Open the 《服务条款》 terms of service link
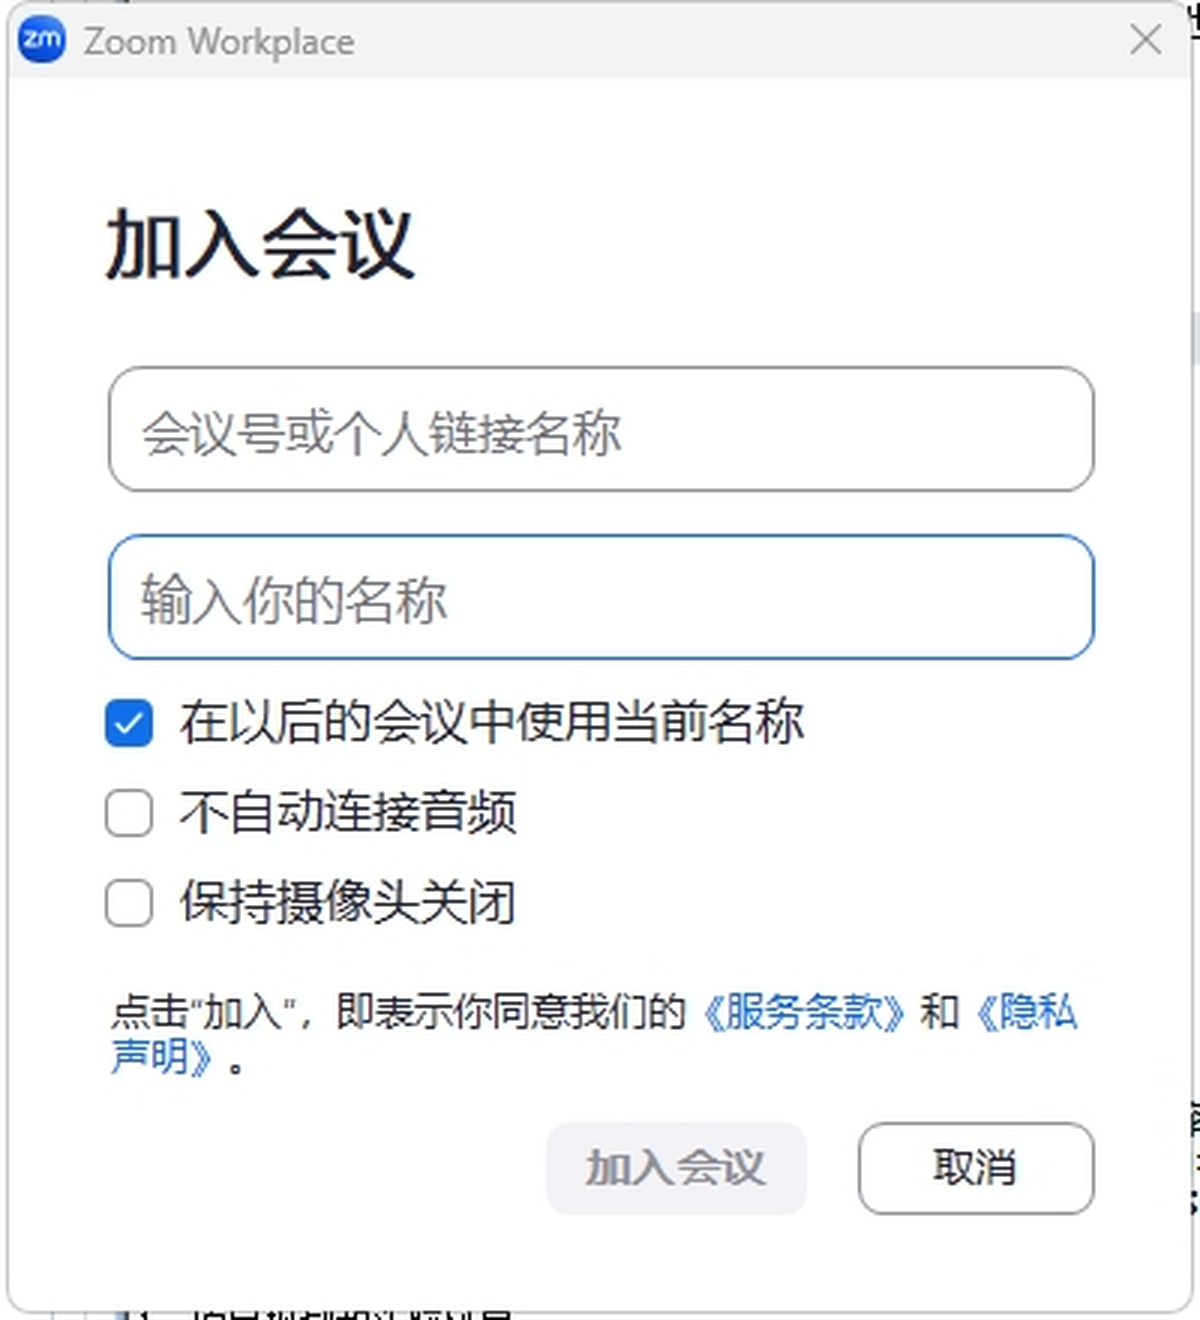Image resolution: width=1200 pixels, height=1320 pixels. [x=803, y=1012]
